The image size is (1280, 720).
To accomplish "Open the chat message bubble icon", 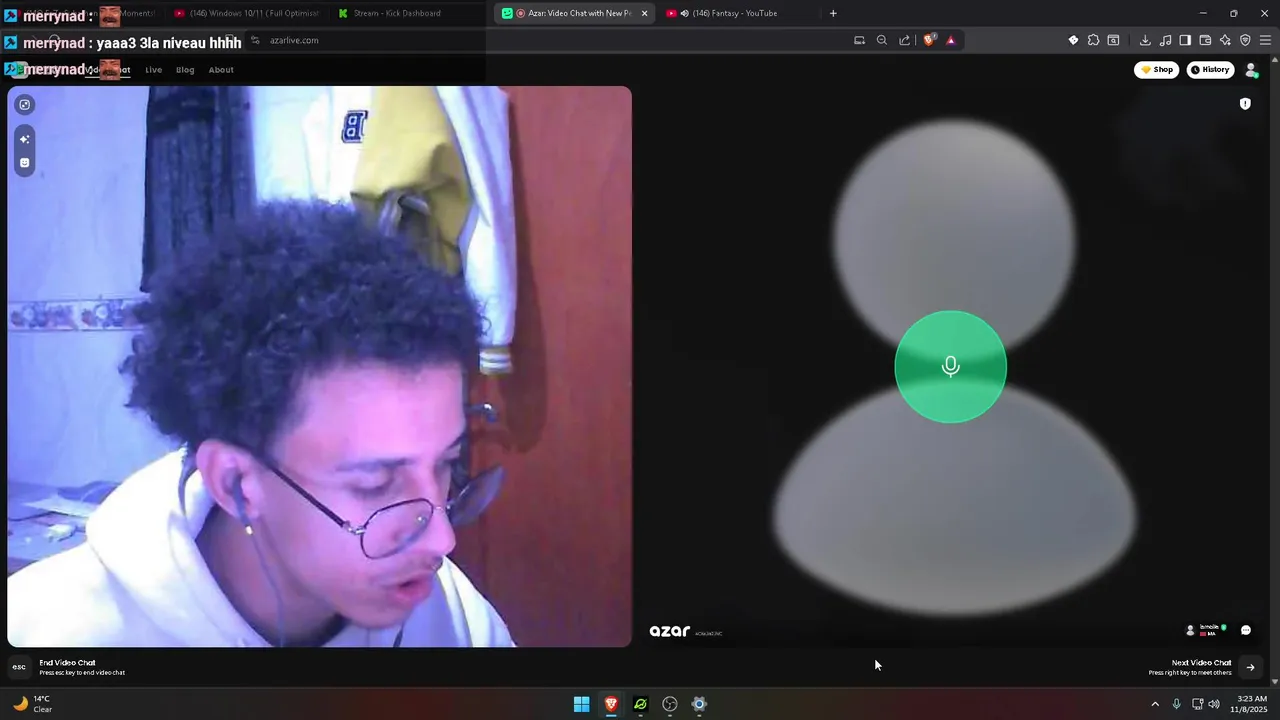I will [1245, 630].
